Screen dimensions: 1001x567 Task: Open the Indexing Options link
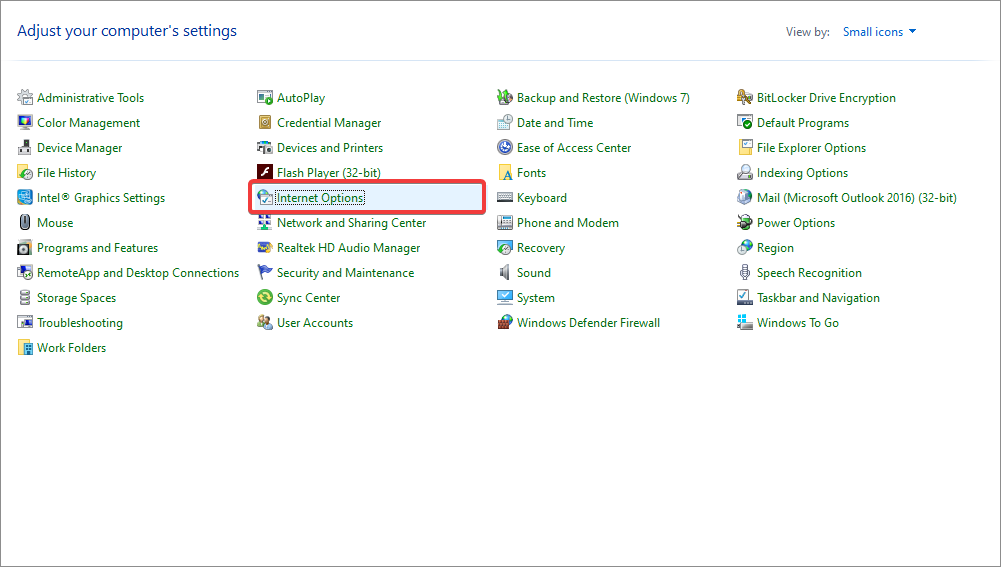click(x=802, y=172)
